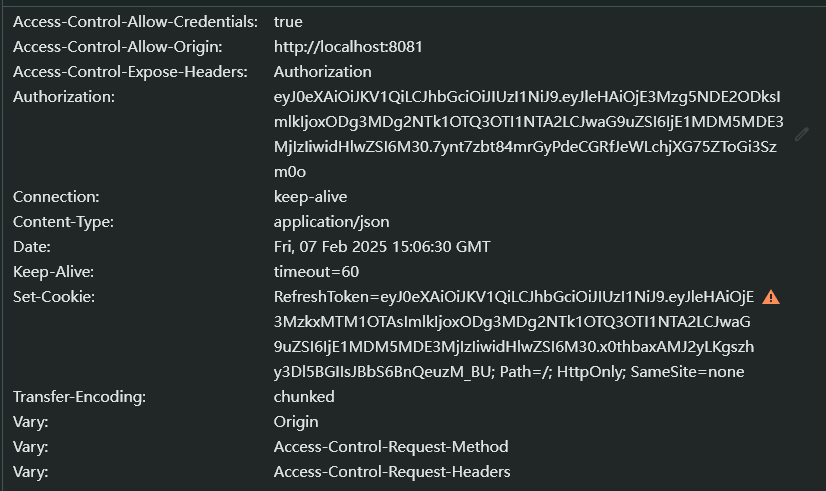826x491 pixels.
Task: Click the Authorization JWT token value
Action: 528,134
